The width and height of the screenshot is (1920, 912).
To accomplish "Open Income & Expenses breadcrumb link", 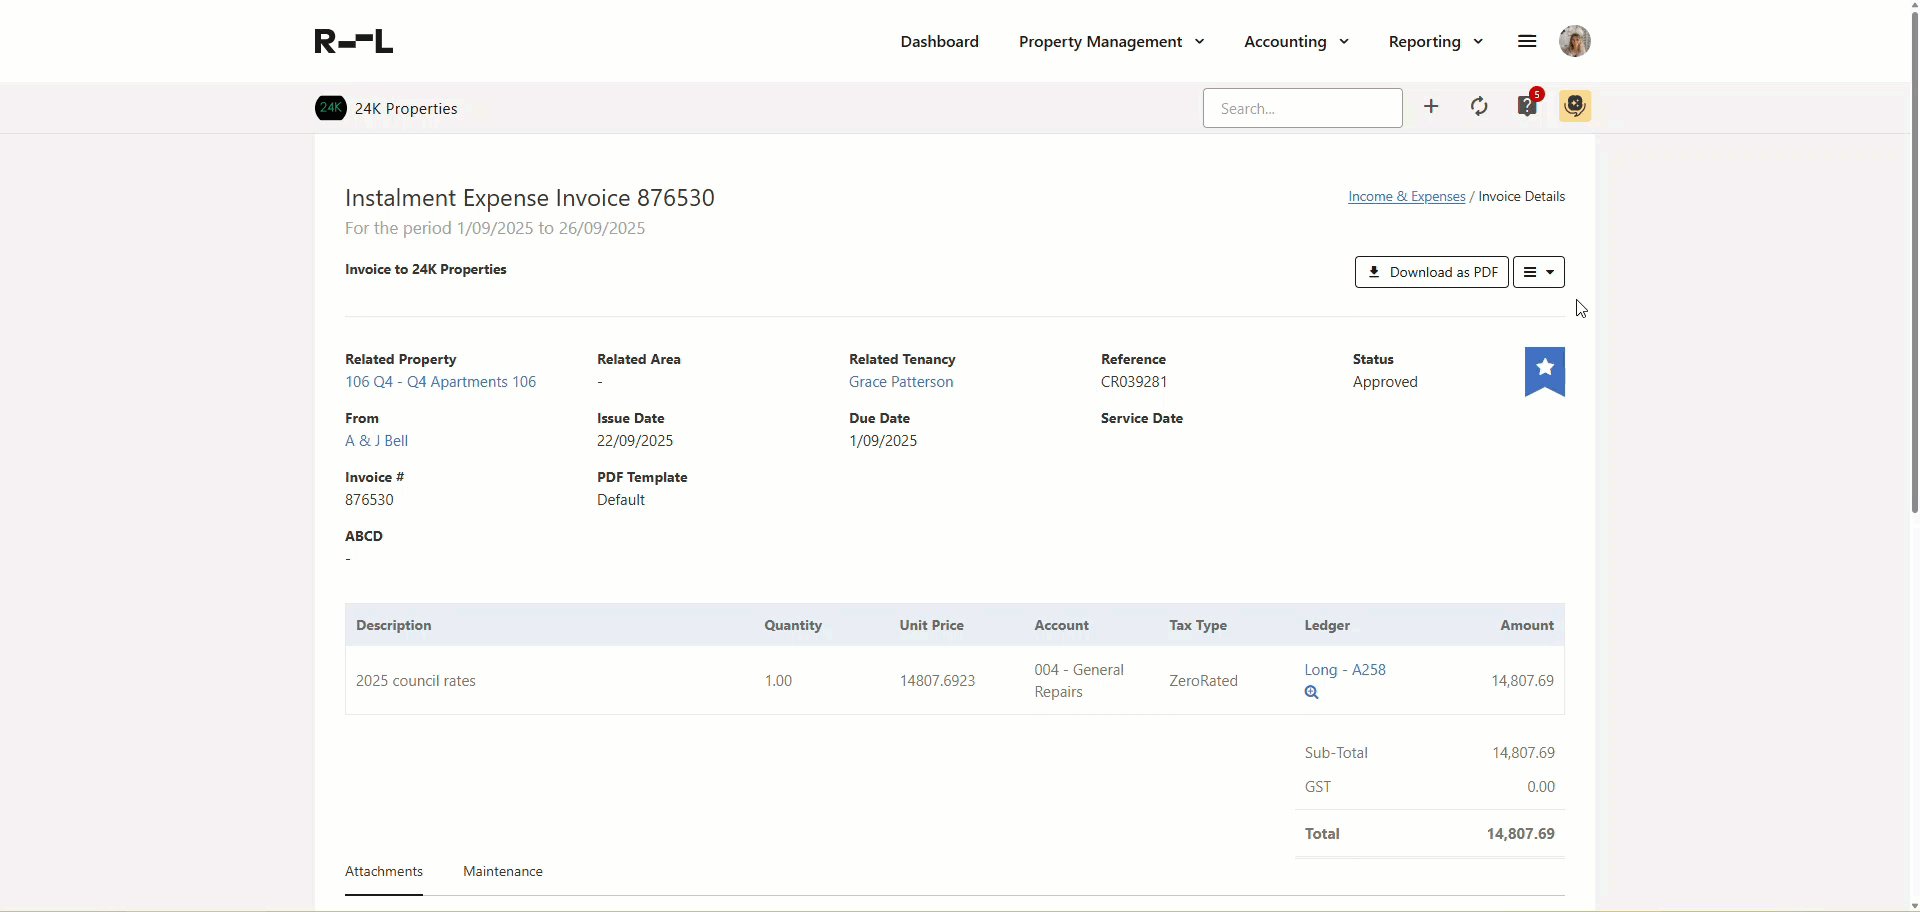I will pyautogui.click(x=1406, y=196).
